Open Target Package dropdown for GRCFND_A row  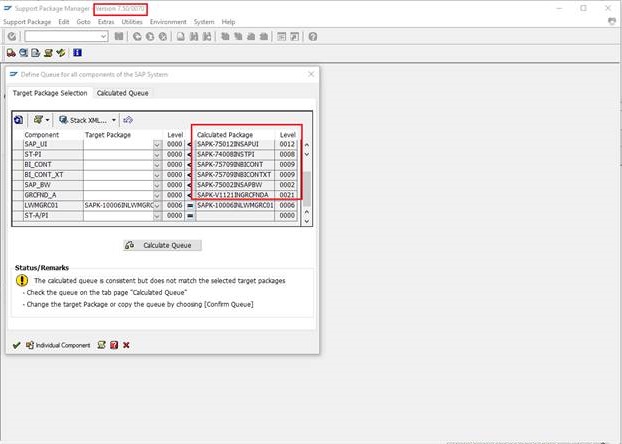pyautogui.click(x=157, y=195)
